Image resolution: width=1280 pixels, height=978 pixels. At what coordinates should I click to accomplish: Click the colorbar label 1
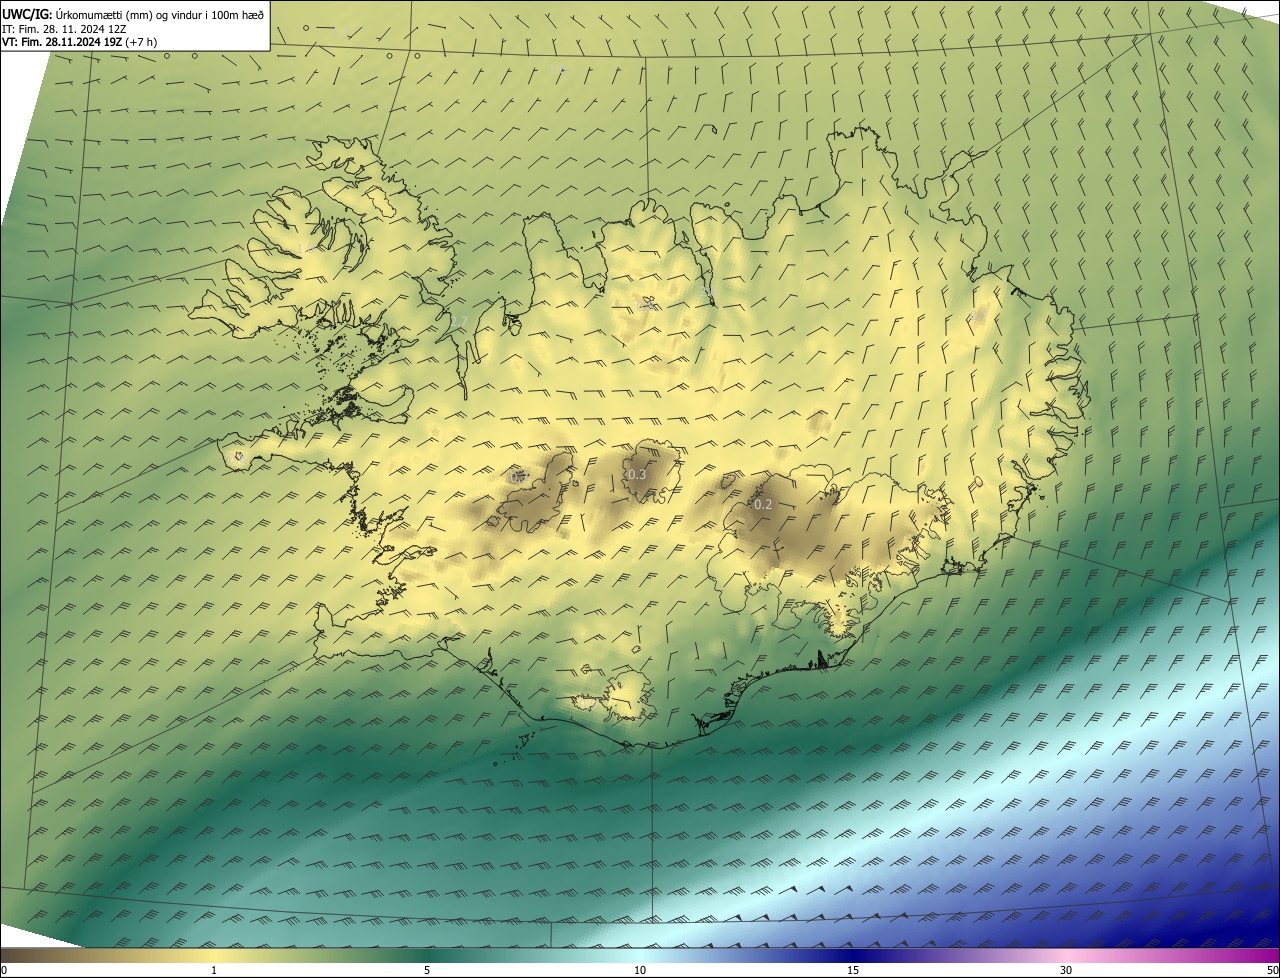tap(214, 970)
